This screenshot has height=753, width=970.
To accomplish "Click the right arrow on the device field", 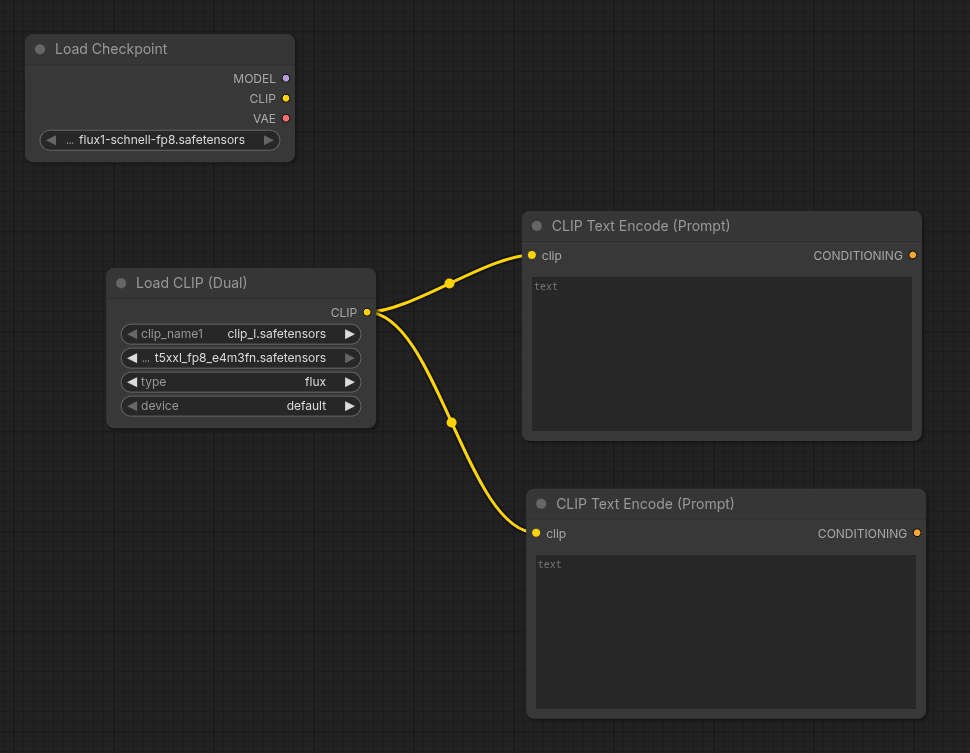I will 350,406.
